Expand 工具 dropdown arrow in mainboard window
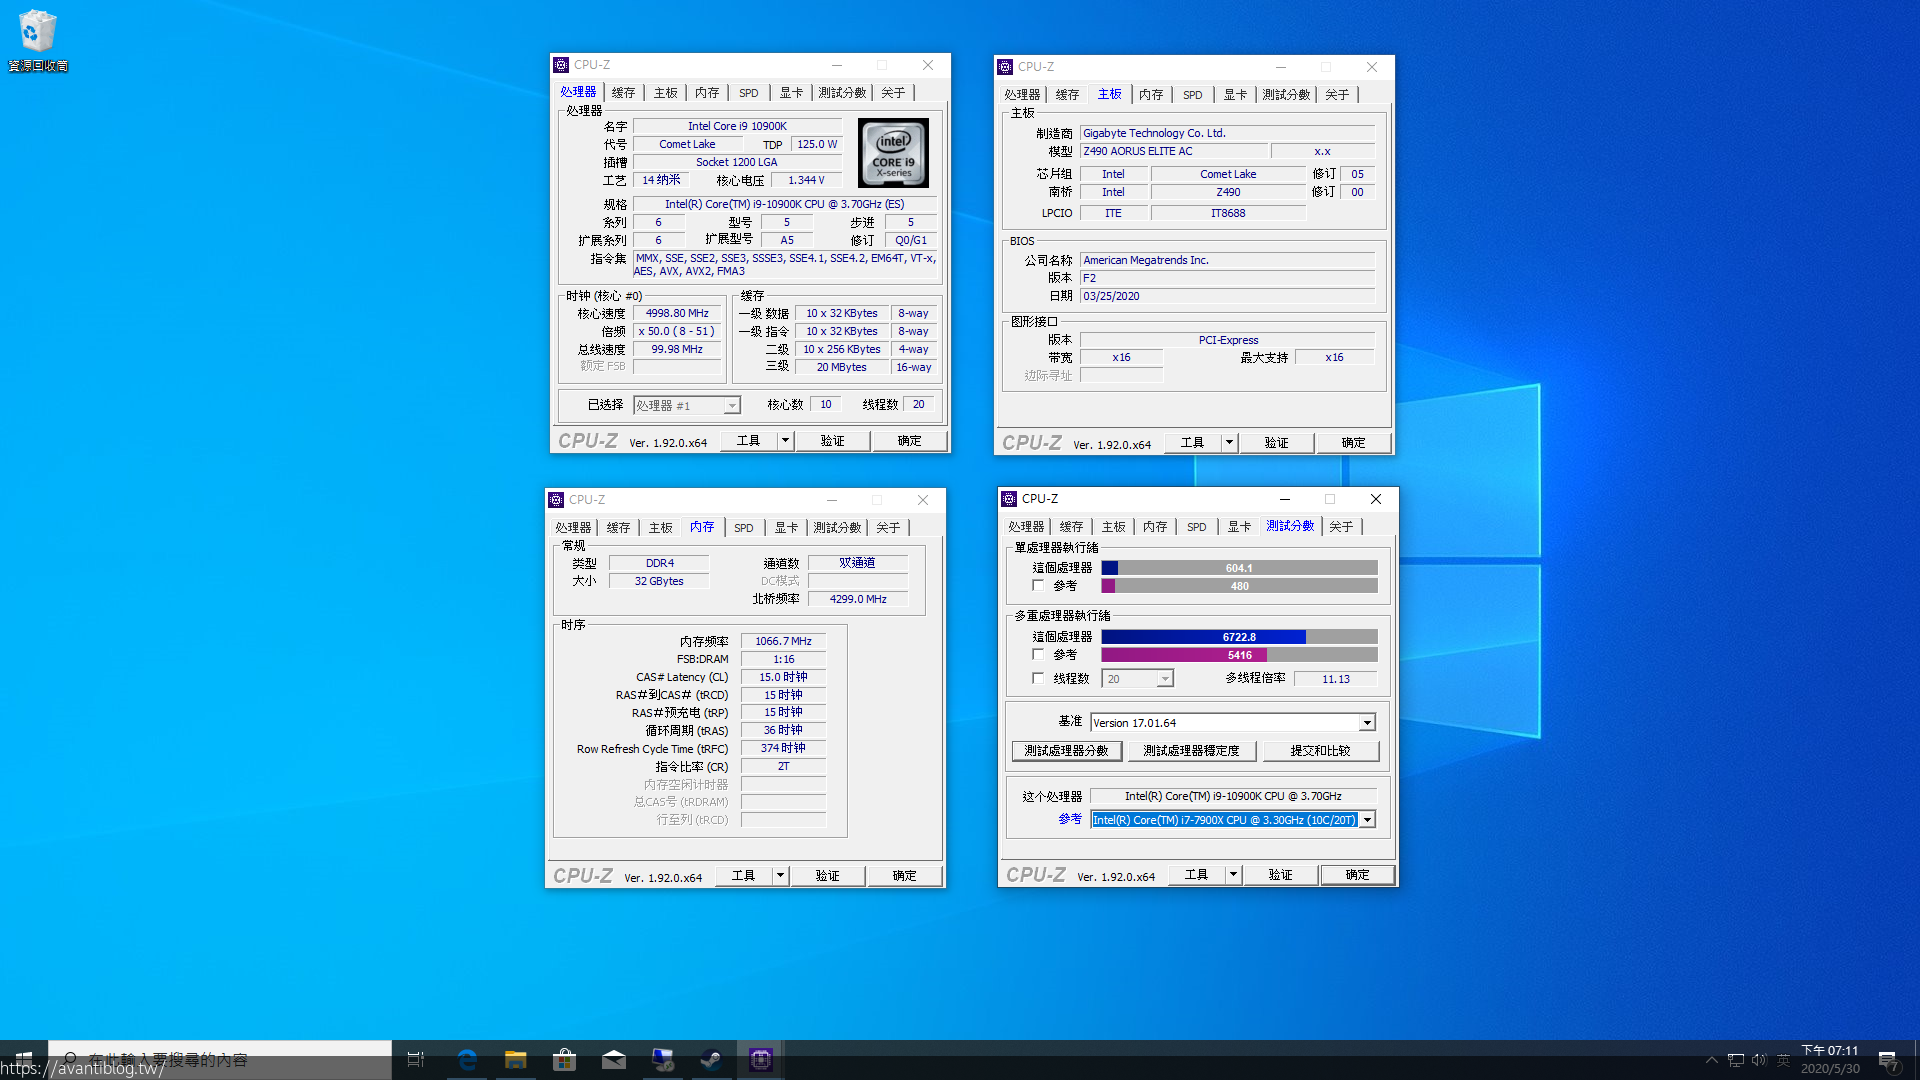 [1229, 443]
